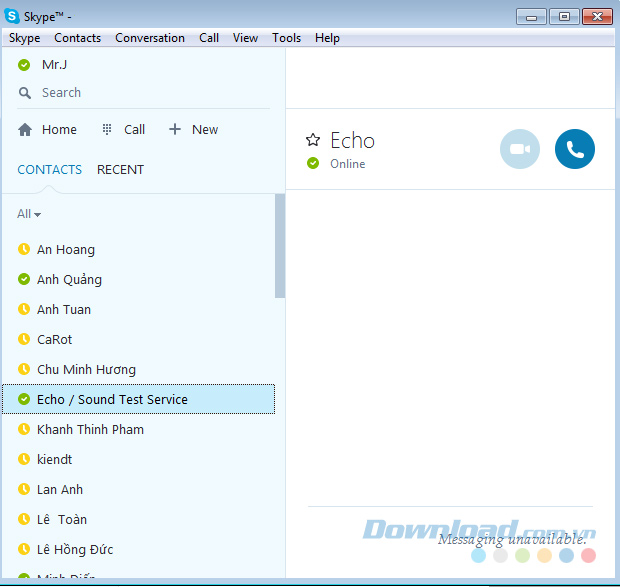This screenshot has height=587, width=620.
Task: Click kiendt's away status icon
Action: click(24, 459)
